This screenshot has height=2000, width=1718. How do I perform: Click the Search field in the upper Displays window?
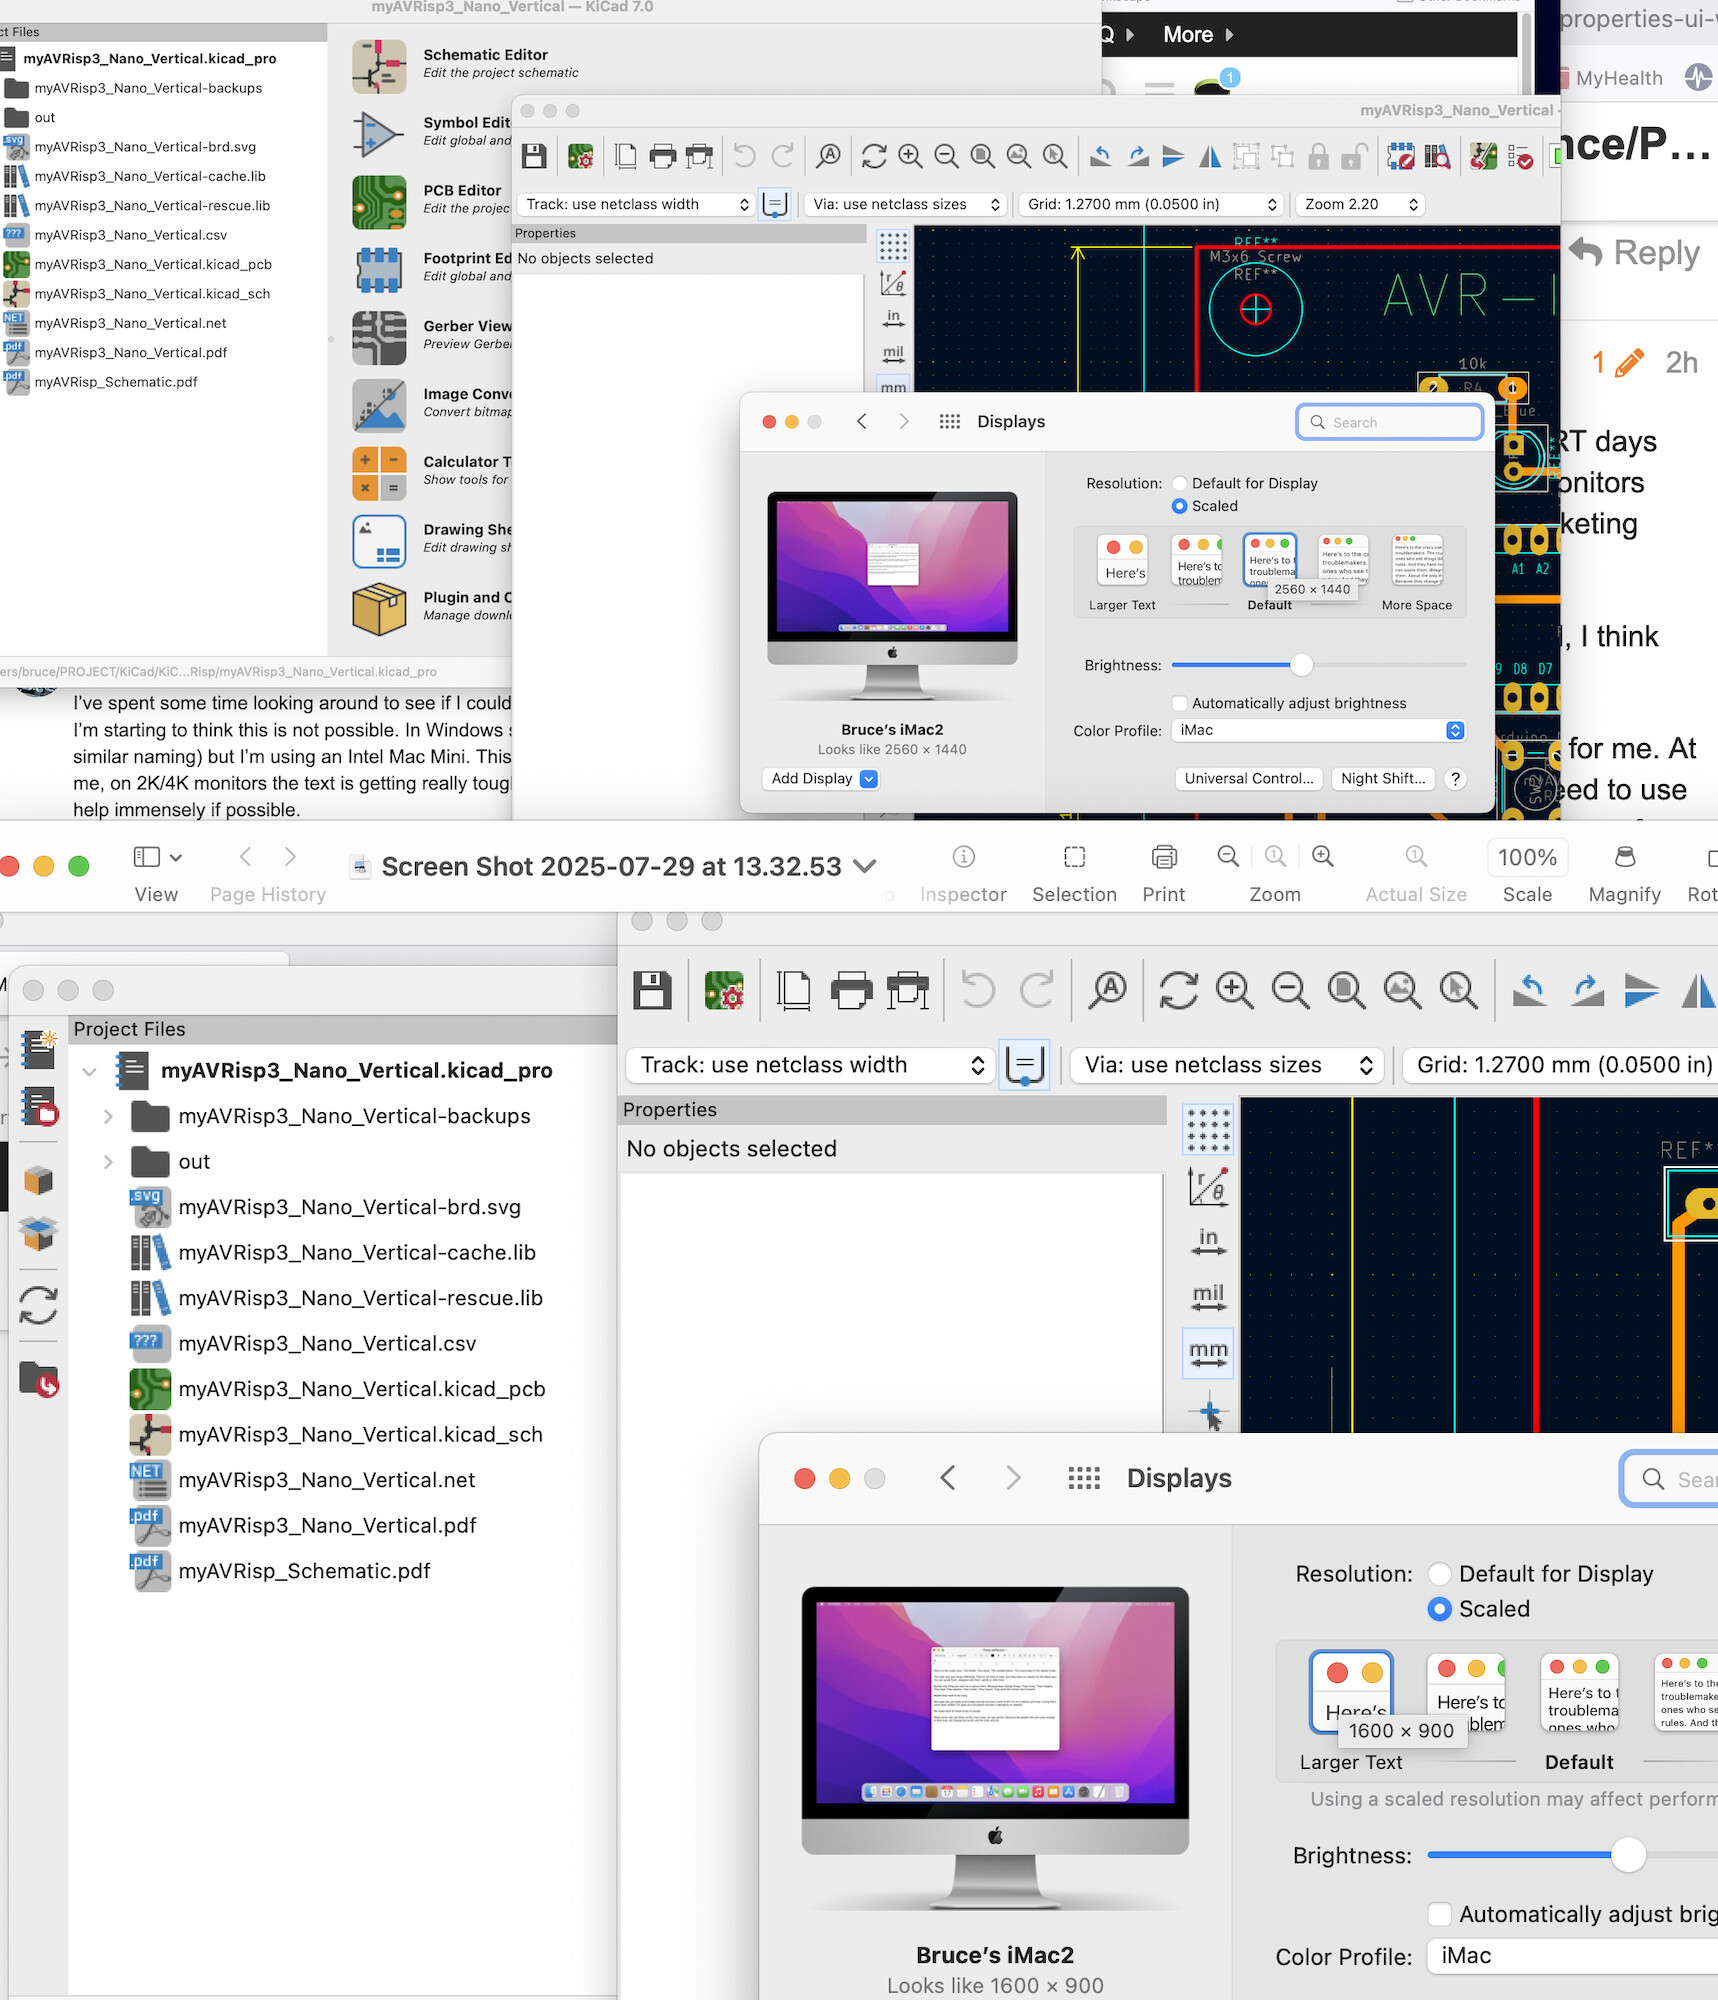click(x=1390, y=422)
